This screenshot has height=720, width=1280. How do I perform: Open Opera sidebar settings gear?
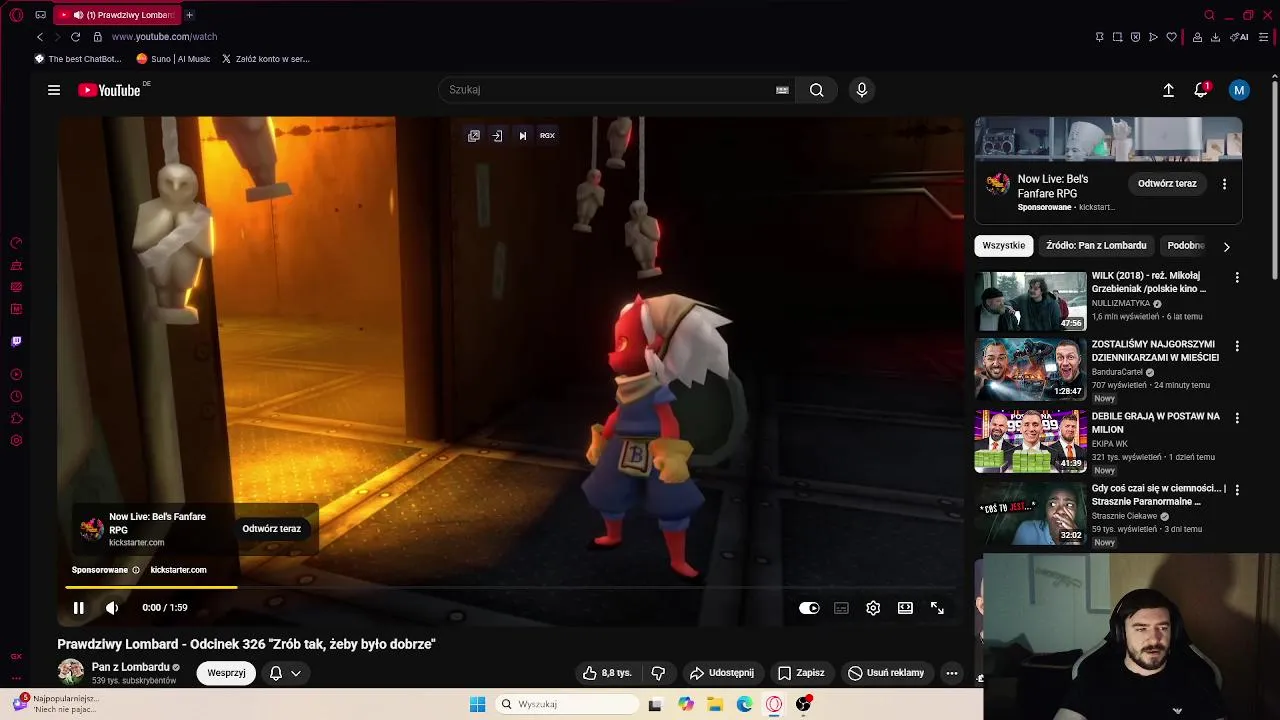(16, 441)
